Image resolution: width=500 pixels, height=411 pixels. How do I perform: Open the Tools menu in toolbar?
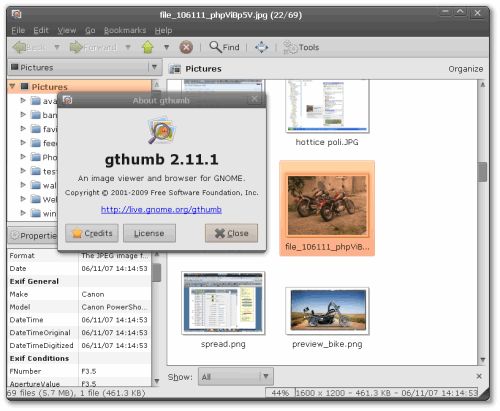click(301, 47)
